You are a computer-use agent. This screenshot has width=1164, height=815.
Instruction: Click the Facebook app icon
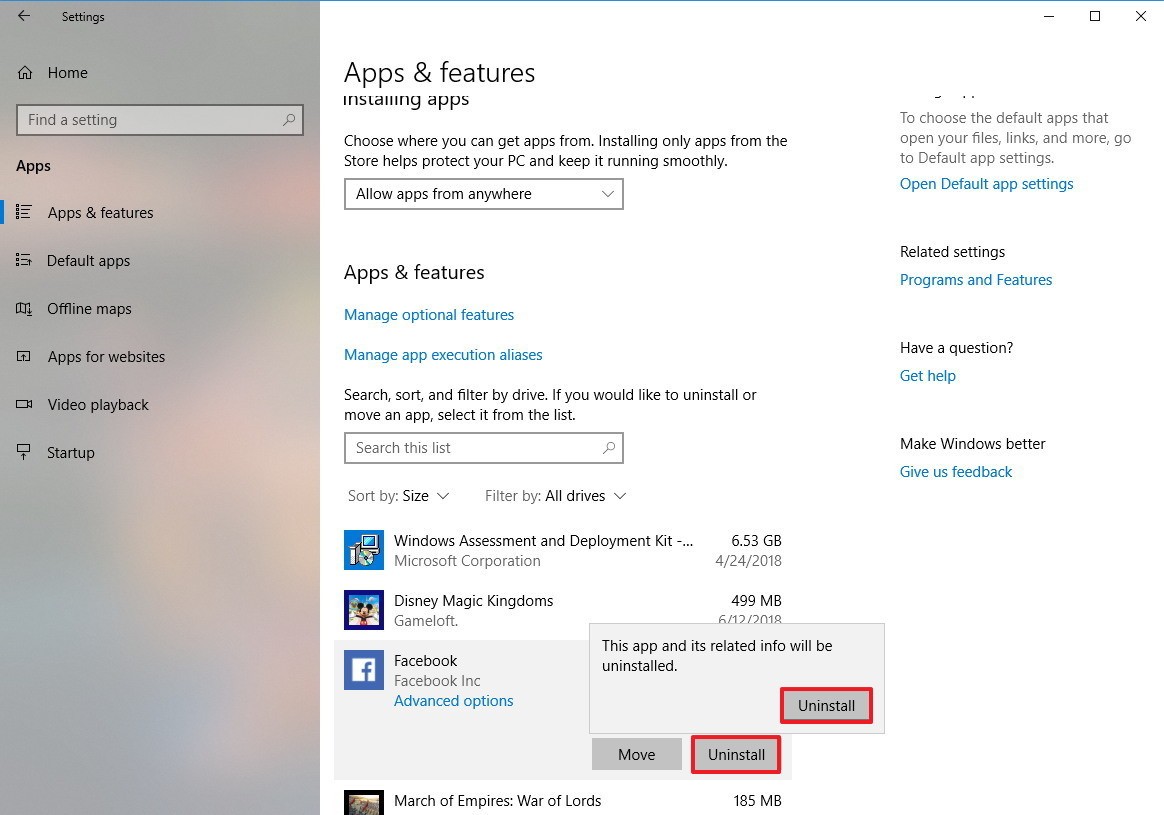363,670
